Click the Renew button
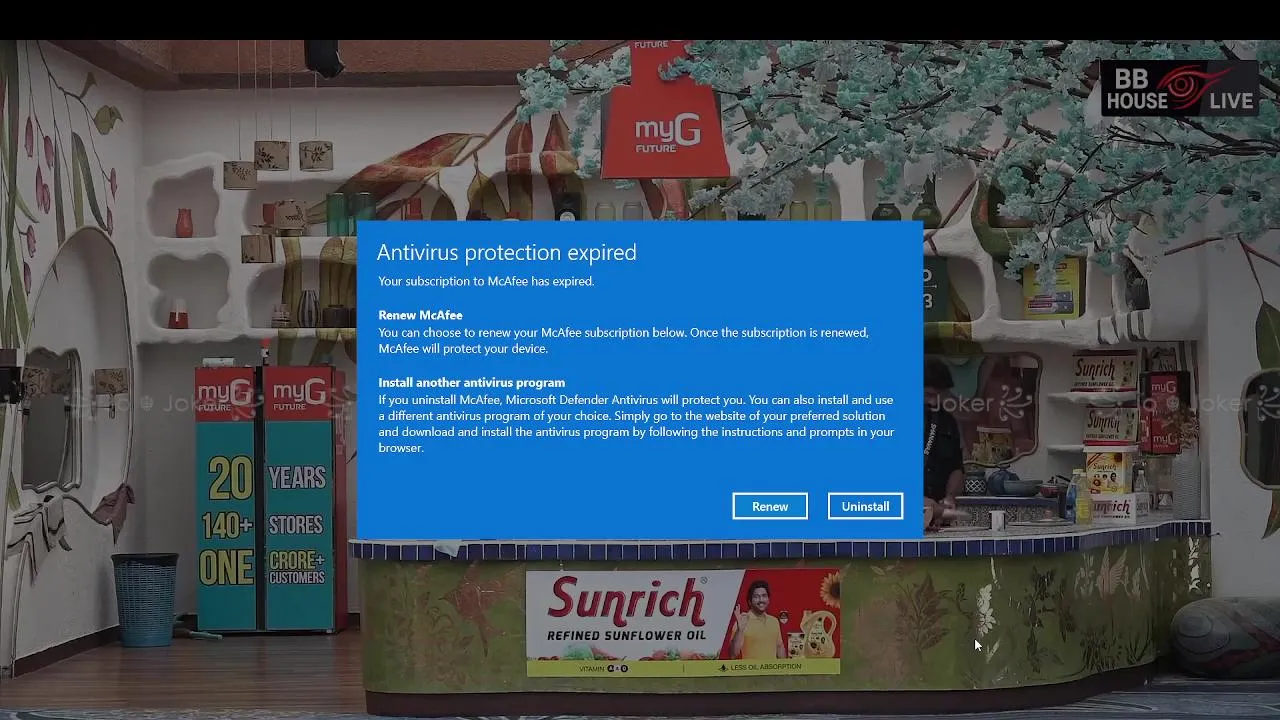Screen dimensions: 1280x720 (x=770, y=506)
